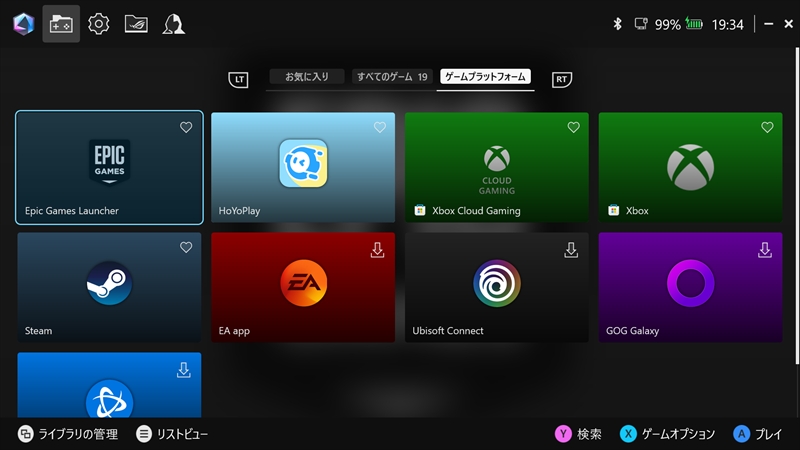Open the user profile icon
This screenshot has width=800, height=450.
[x=173, y=24]
